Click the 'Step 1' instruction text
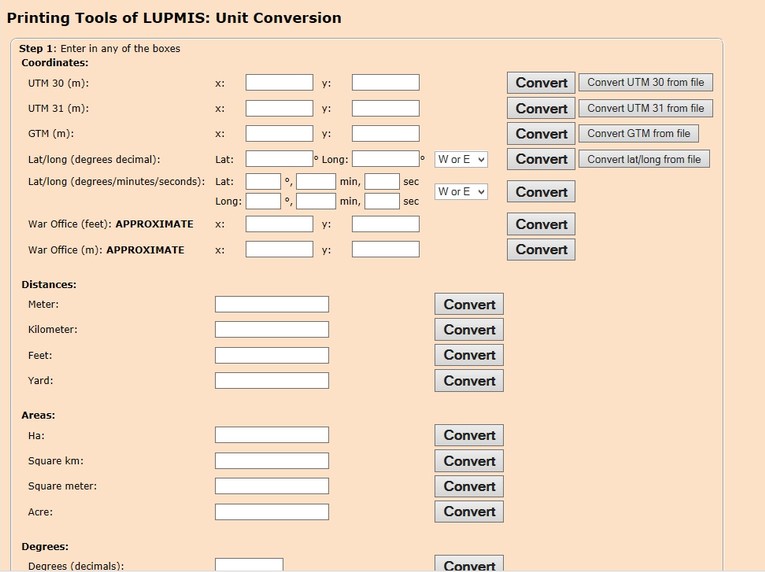765x572 pixels. click(x=100, y=48)
